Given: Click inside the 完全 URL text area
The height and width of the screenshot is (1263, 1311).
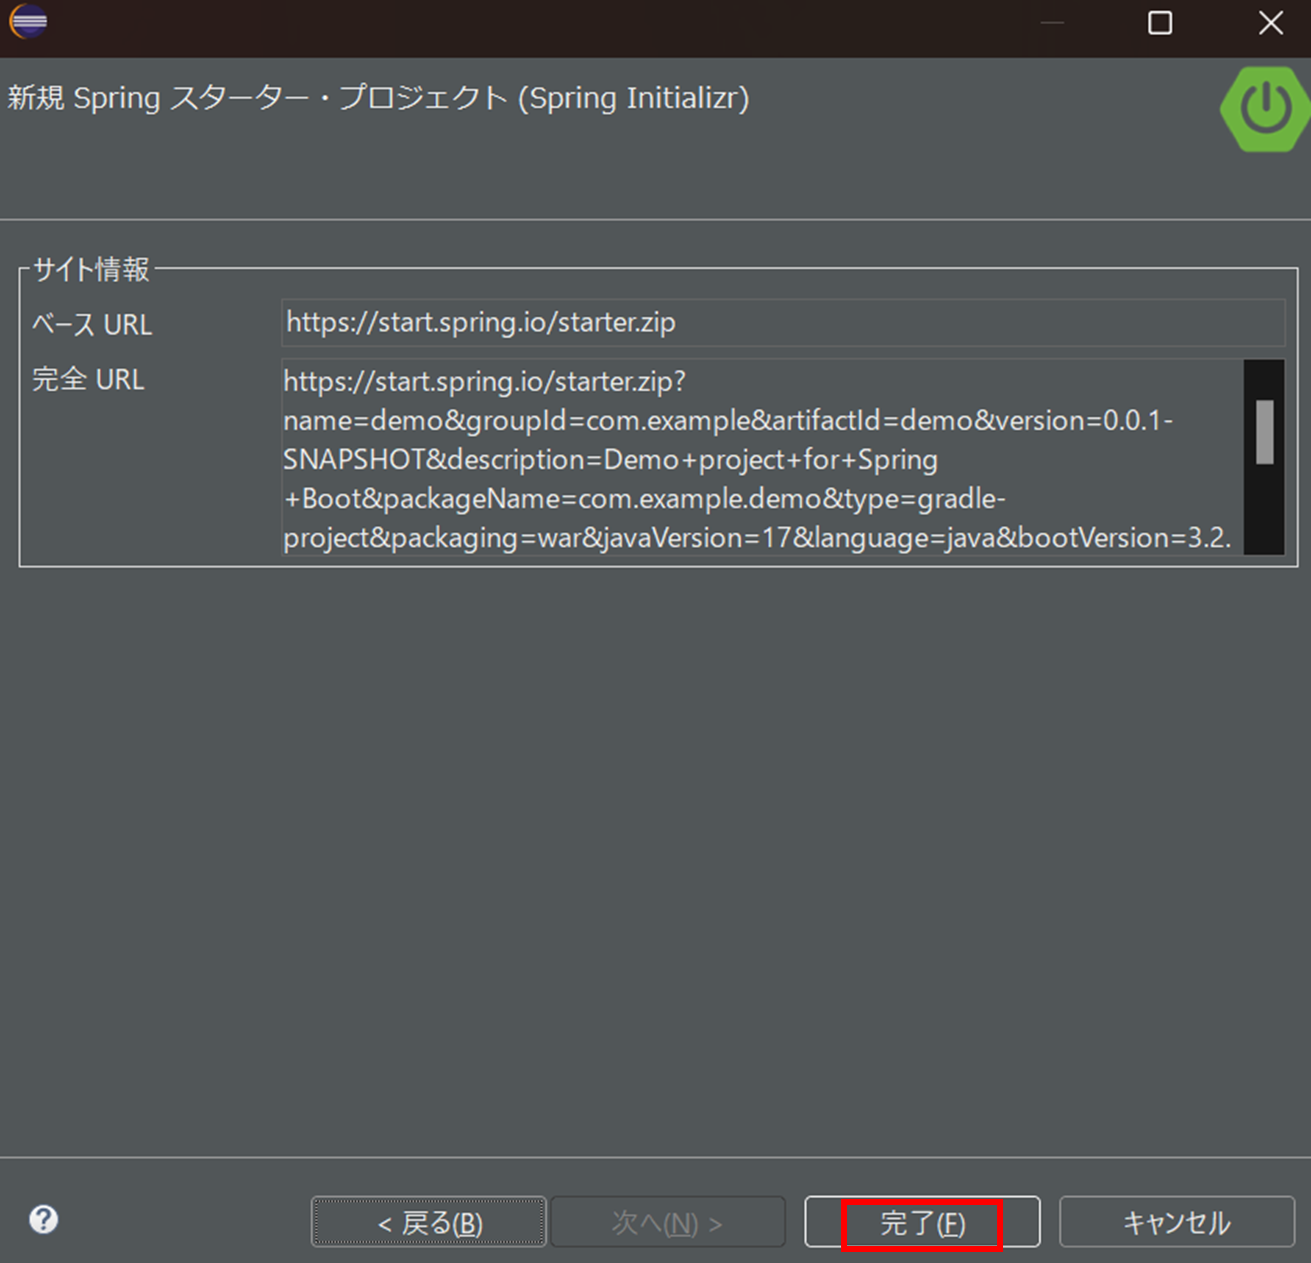Looking at the screenshot, I should [700, 460].
